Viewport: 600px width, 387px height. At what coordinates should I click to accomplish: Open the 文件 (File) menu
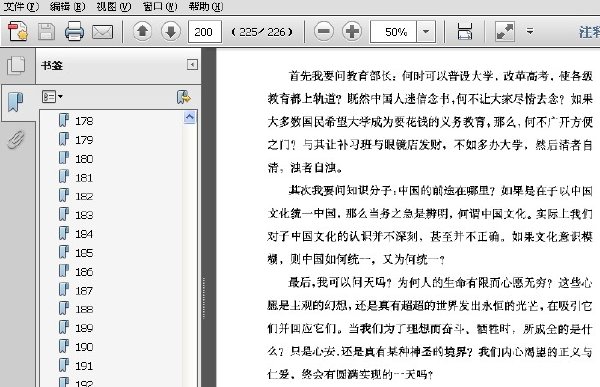[x=21, y=7]
